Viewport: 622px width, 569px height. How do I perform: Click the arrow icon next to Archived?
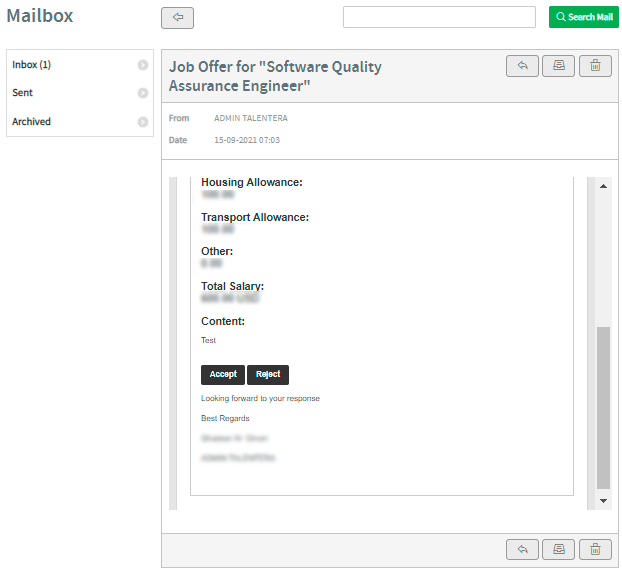(x=143, y=122)
